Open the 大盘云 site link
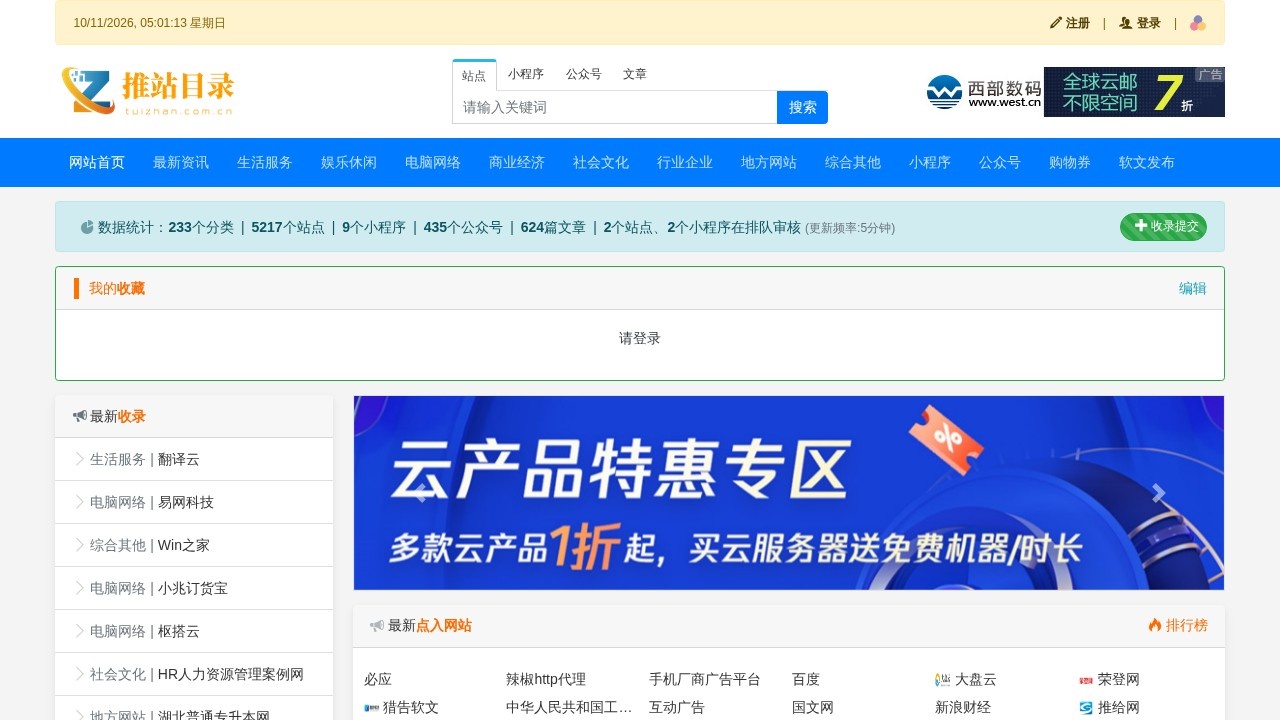Image resolution: width=1280 pixels, height=720 pixels. 966,679
